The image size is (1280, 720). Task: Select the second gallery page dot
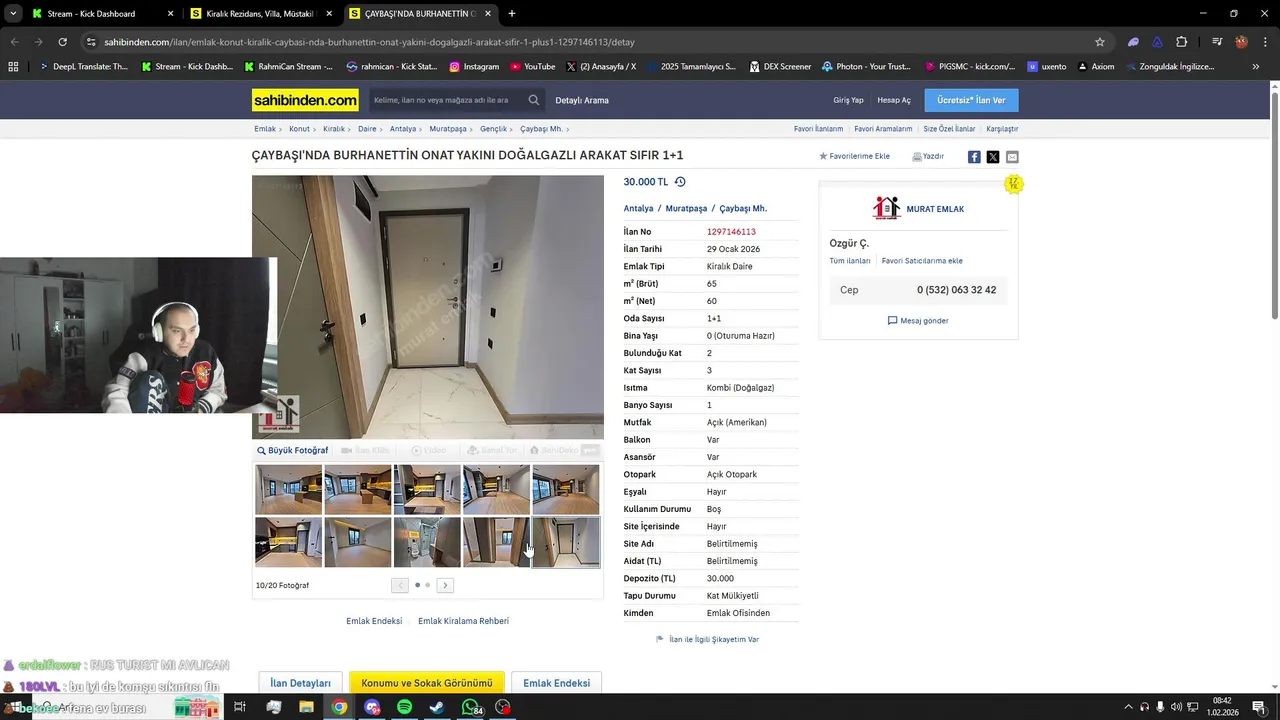[428, 585]
